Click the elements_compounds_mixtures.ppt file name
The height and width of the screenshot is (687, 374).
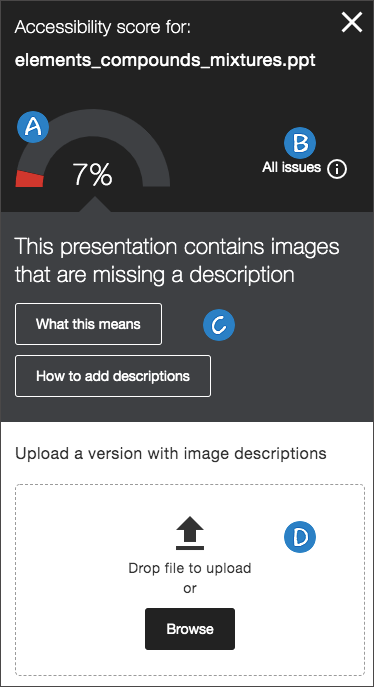pyautogui.click(x=165, y=60)
